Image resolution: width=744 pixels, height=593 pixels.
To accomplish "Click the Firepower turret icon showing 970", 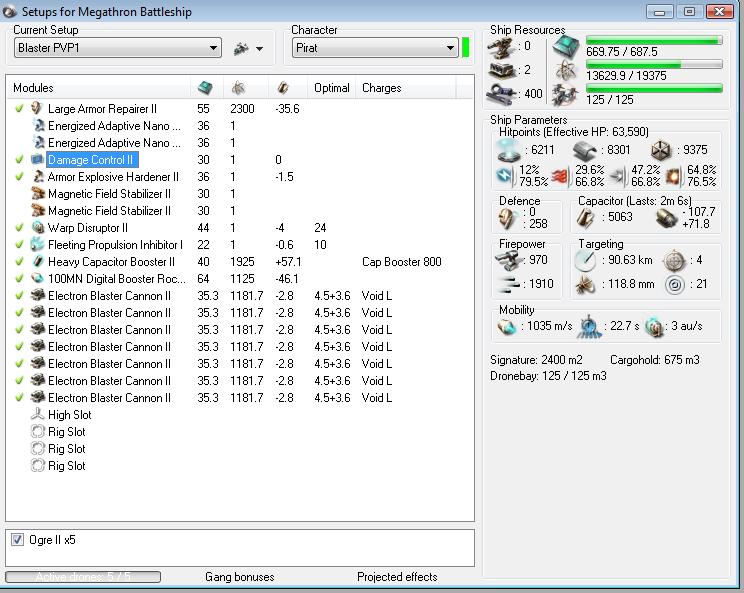I will (x=508, y=260).
